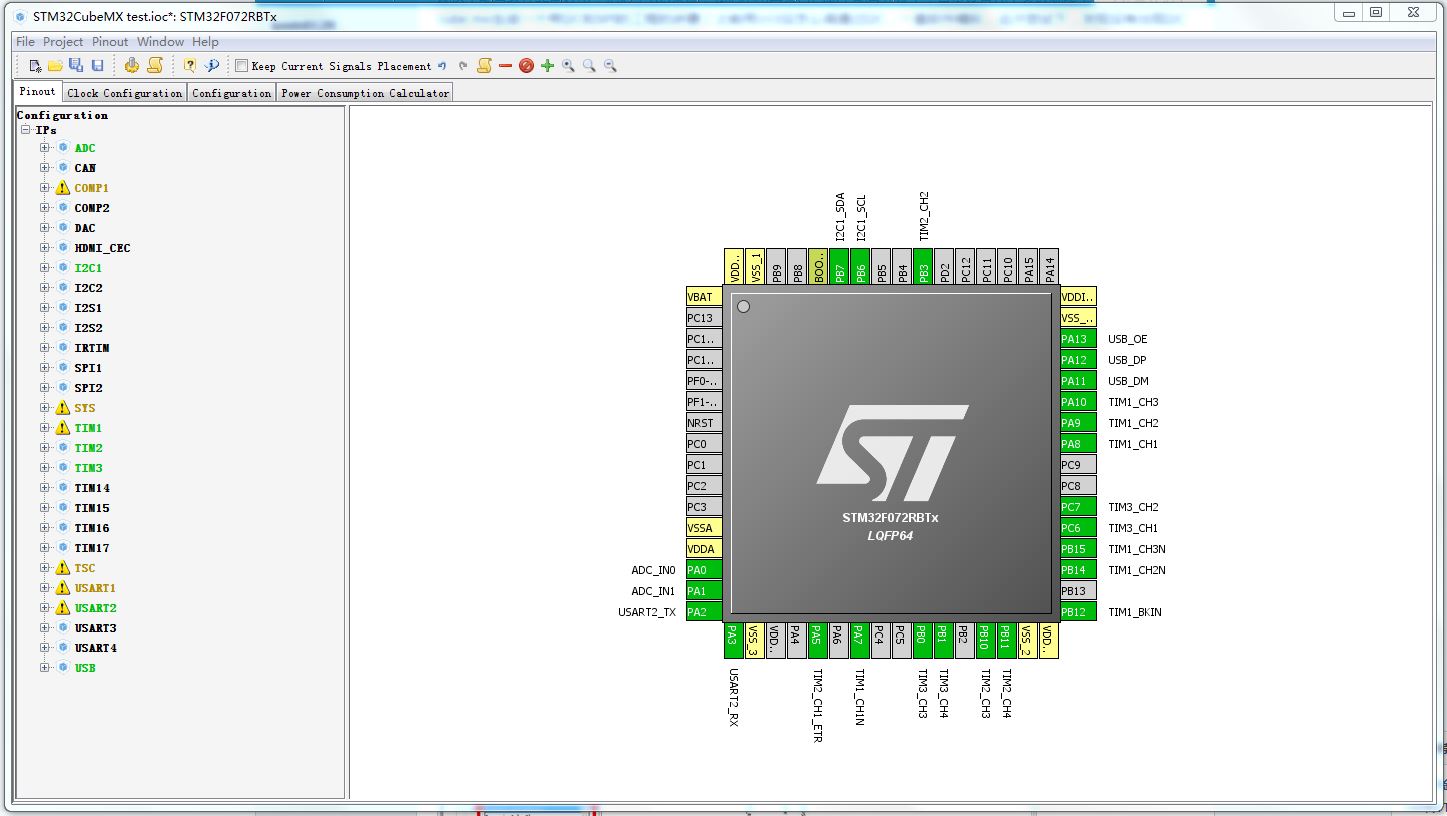Click the Best Fit zoom icon
The height and width of the screenshot is (816, 1447).
click(589, 66)
